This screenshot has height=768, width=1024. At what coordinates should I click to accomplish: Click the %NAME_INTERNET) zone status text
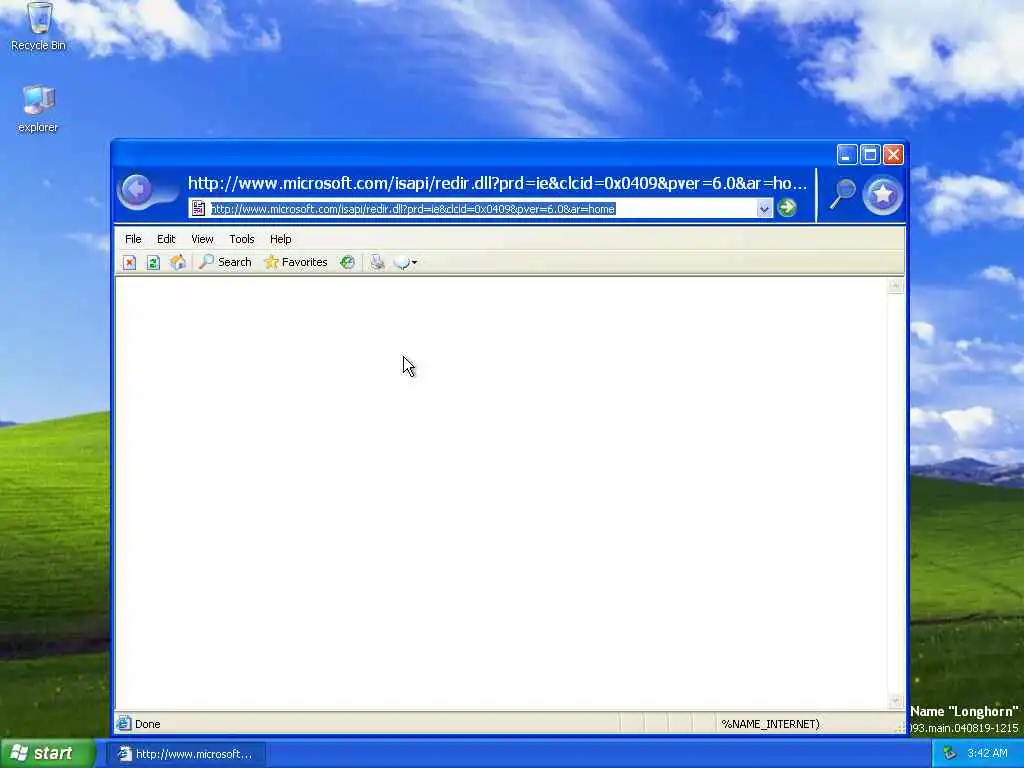[x=771, y=724]
